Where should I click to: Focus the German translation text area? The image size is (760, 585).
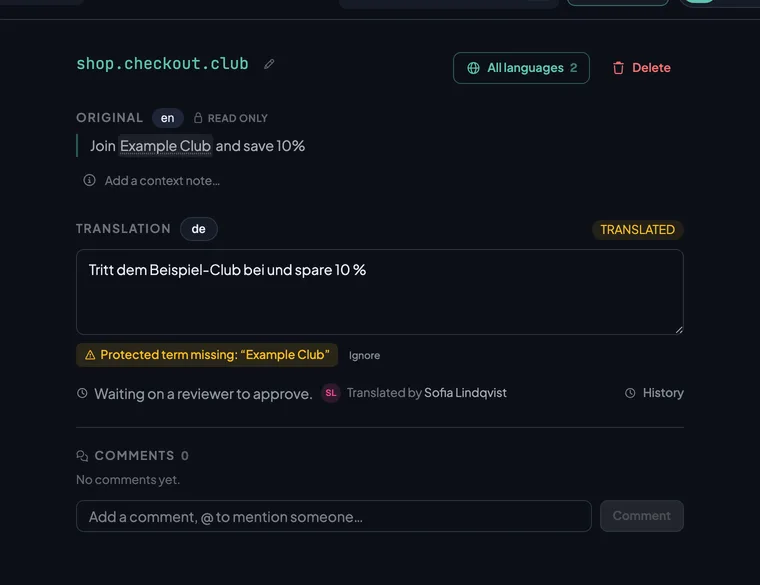pos(380,292)
